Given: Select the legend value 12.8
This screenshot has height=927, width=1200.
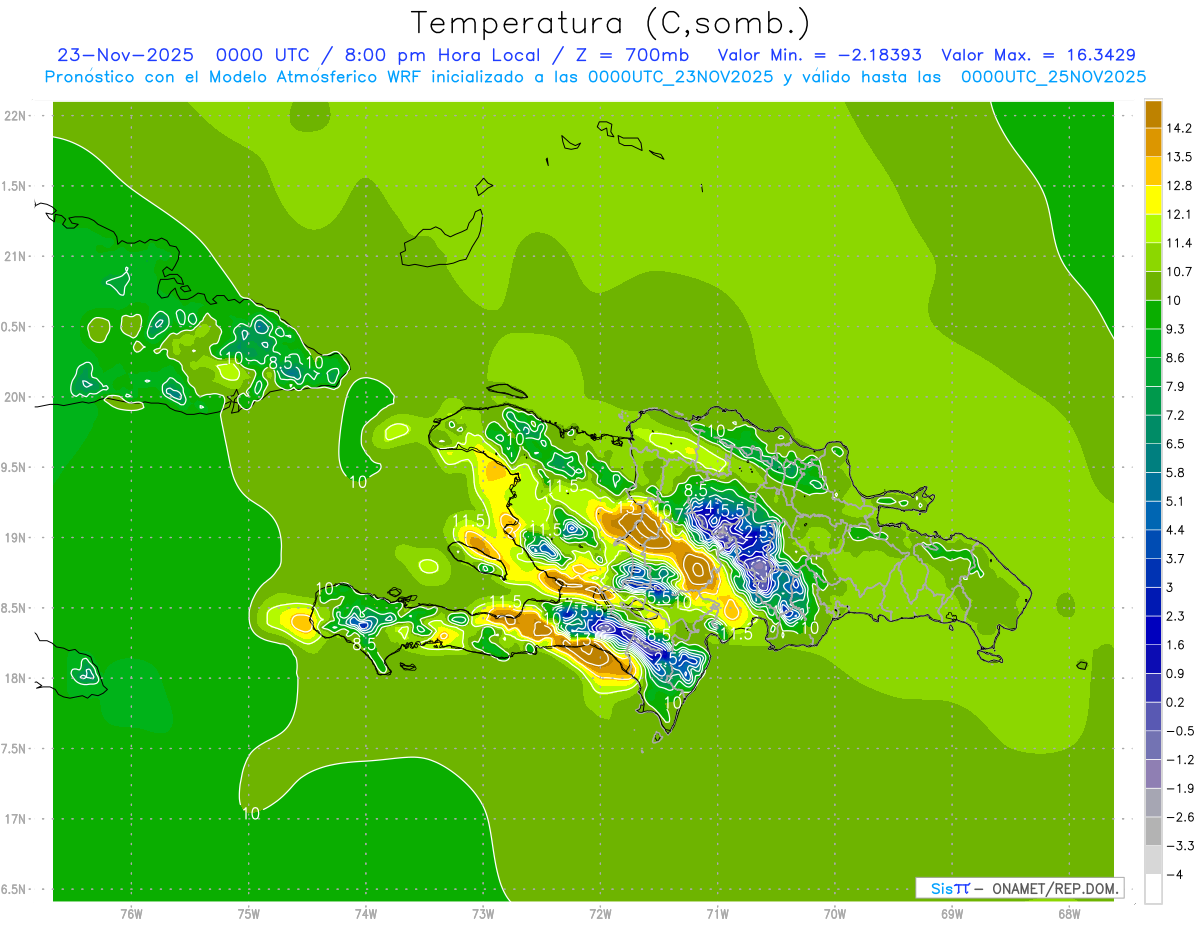Looking at the screenshot, I should point(1181,186).
